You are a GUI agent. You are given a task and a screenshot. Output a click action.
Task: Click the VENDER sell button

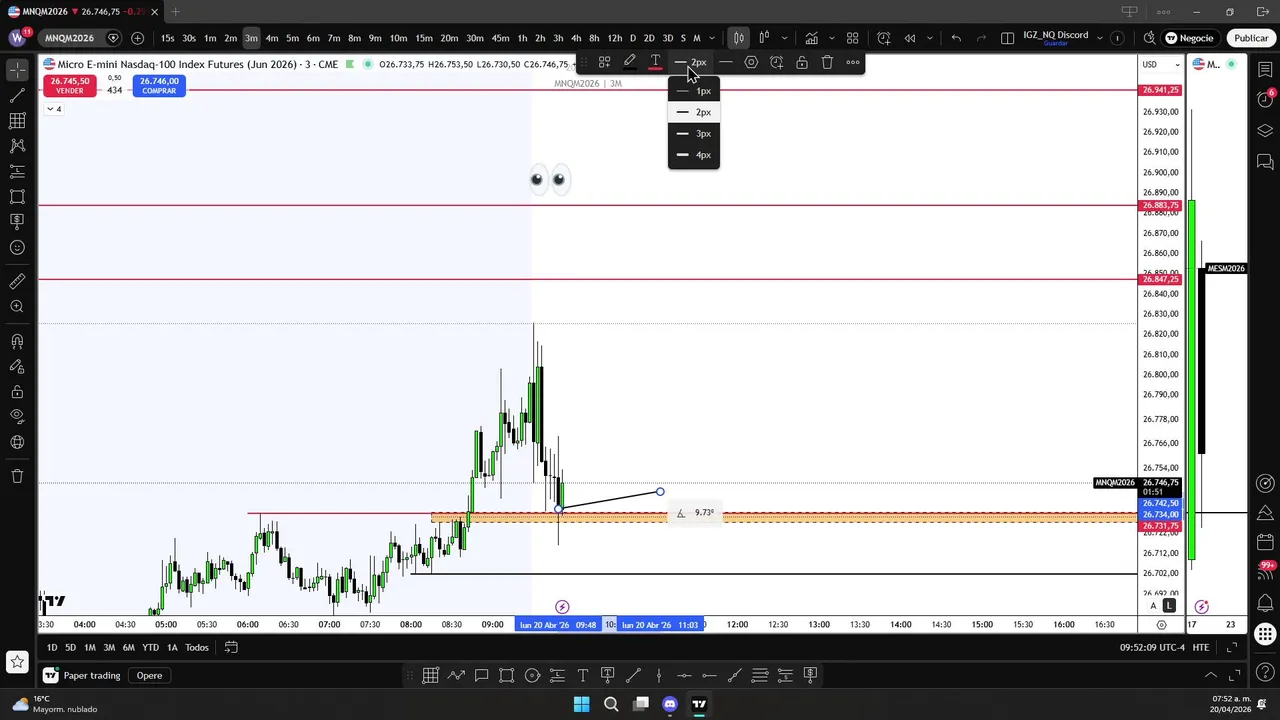point(69,85)
